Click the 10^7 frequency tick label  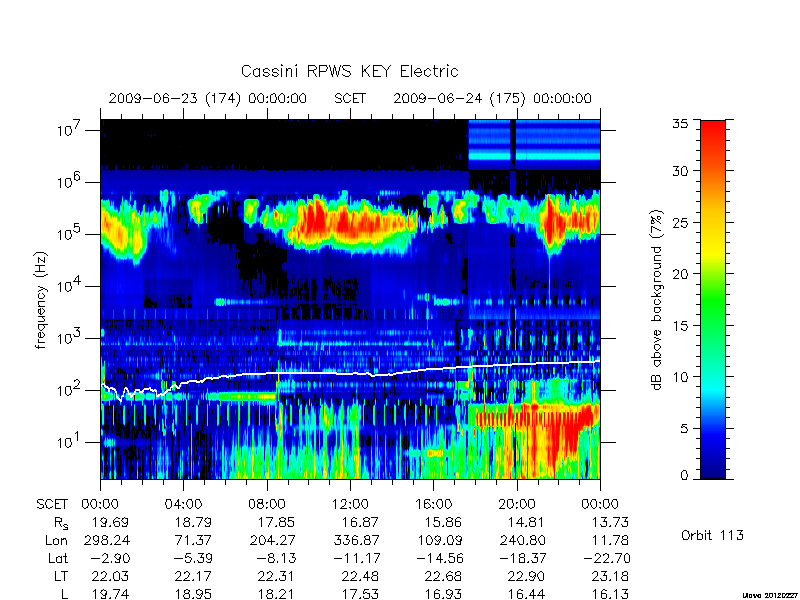[x=69, y=130]
